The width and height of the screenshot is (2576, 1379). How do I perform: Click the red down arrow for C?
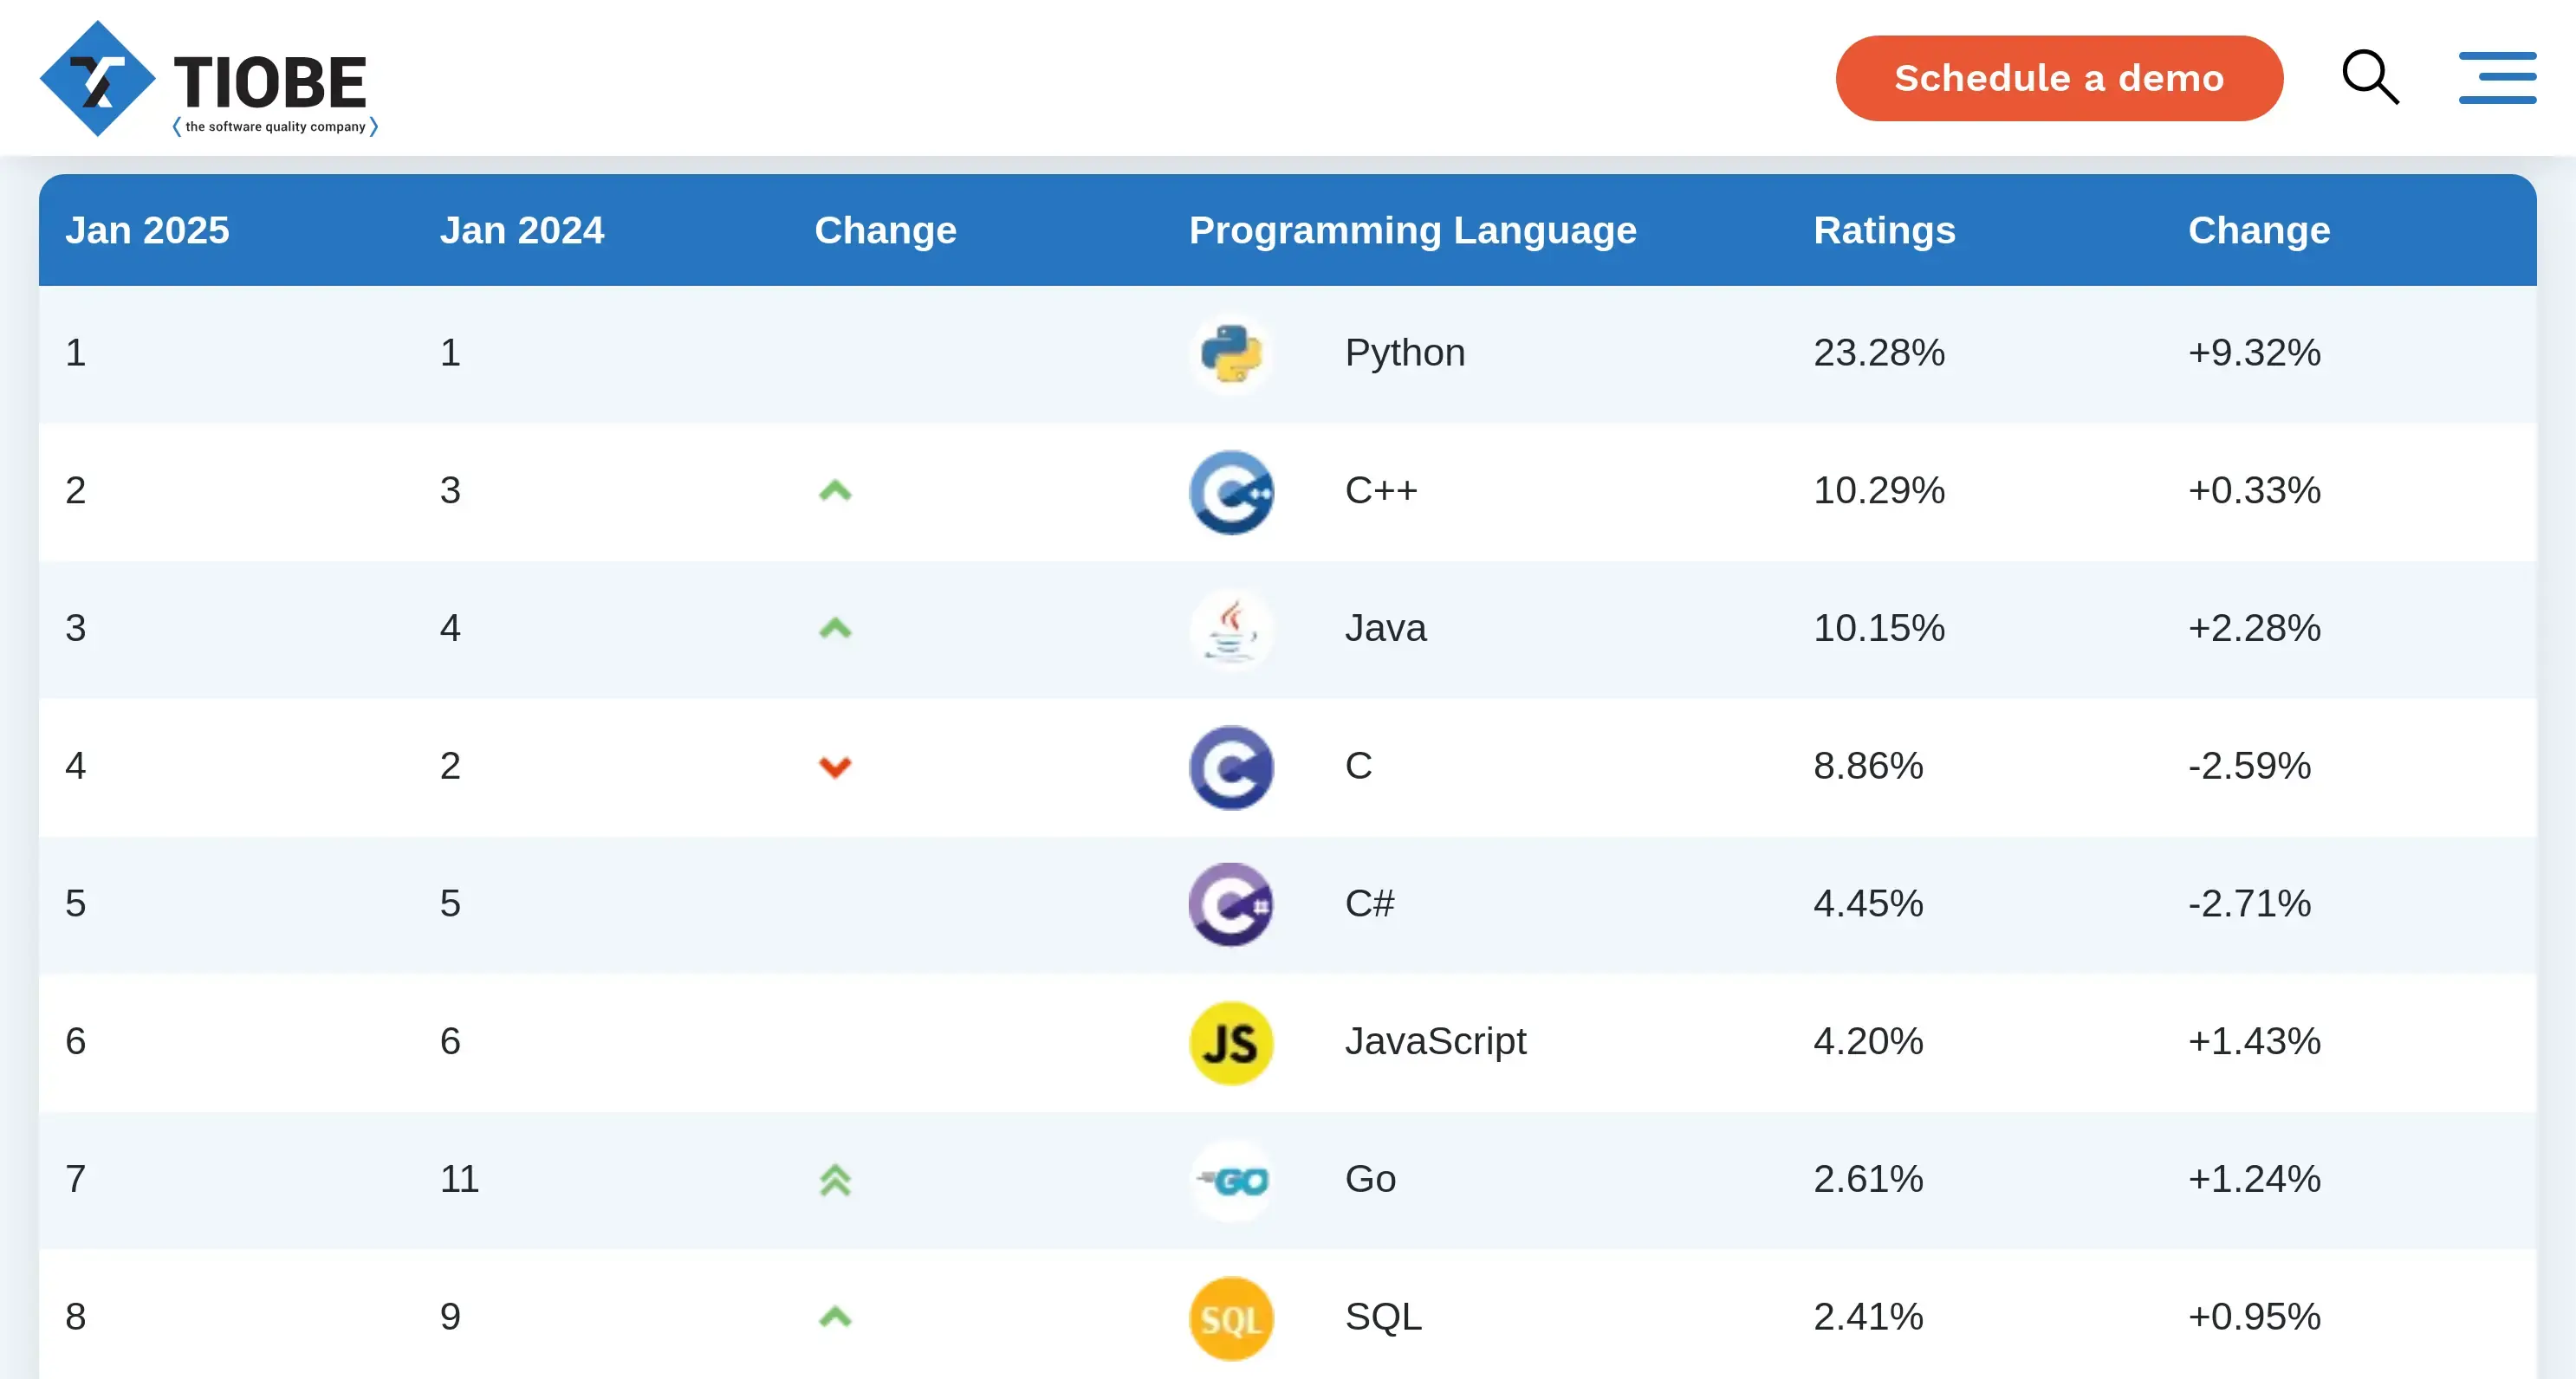[x=835, y=767]
